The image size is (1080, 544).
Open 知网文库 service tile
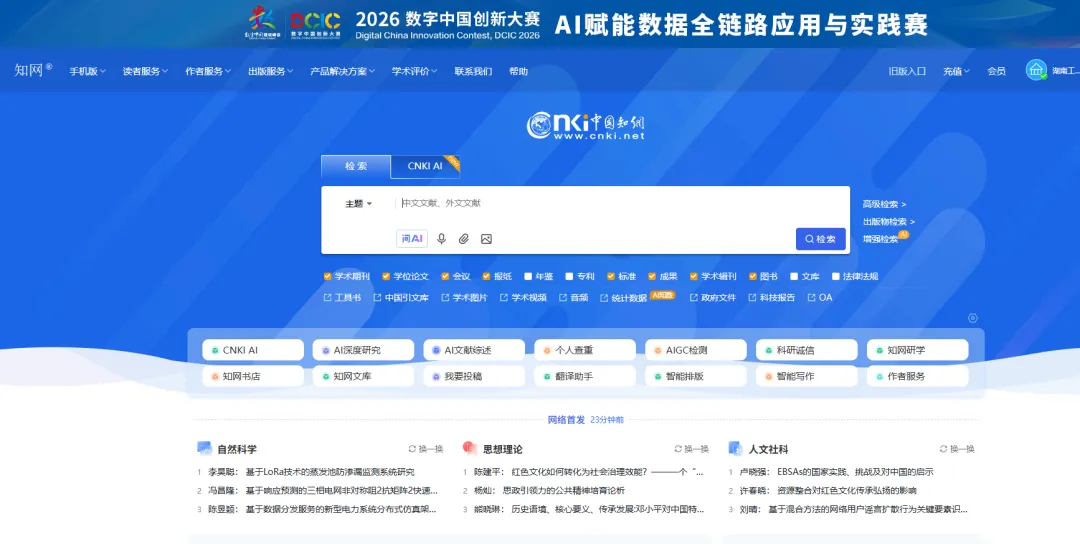pos(364,376)
